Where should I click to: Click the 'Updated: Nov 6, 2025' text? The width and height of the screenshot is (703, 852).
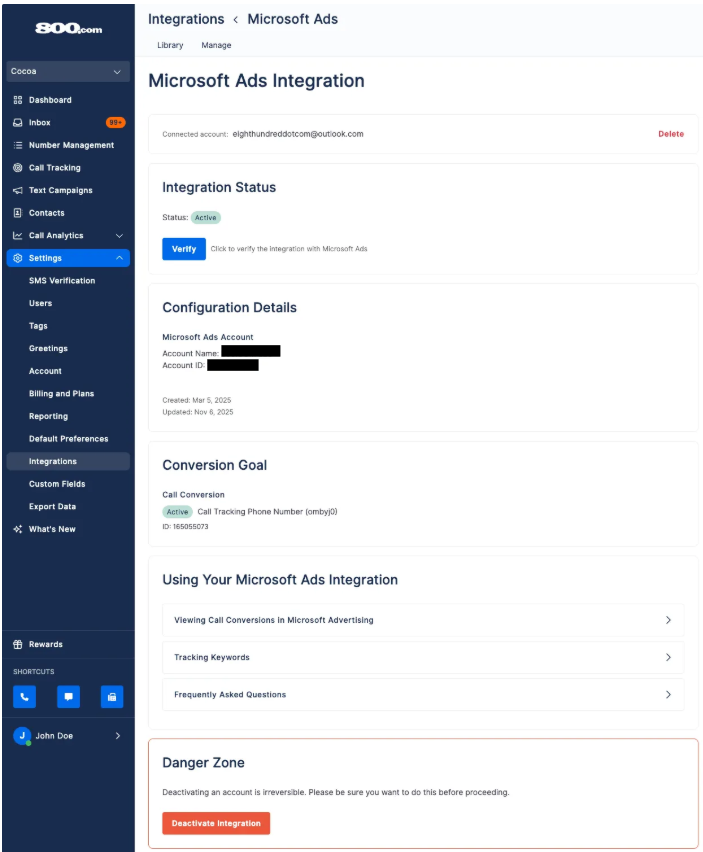click(x=198, y=412)
